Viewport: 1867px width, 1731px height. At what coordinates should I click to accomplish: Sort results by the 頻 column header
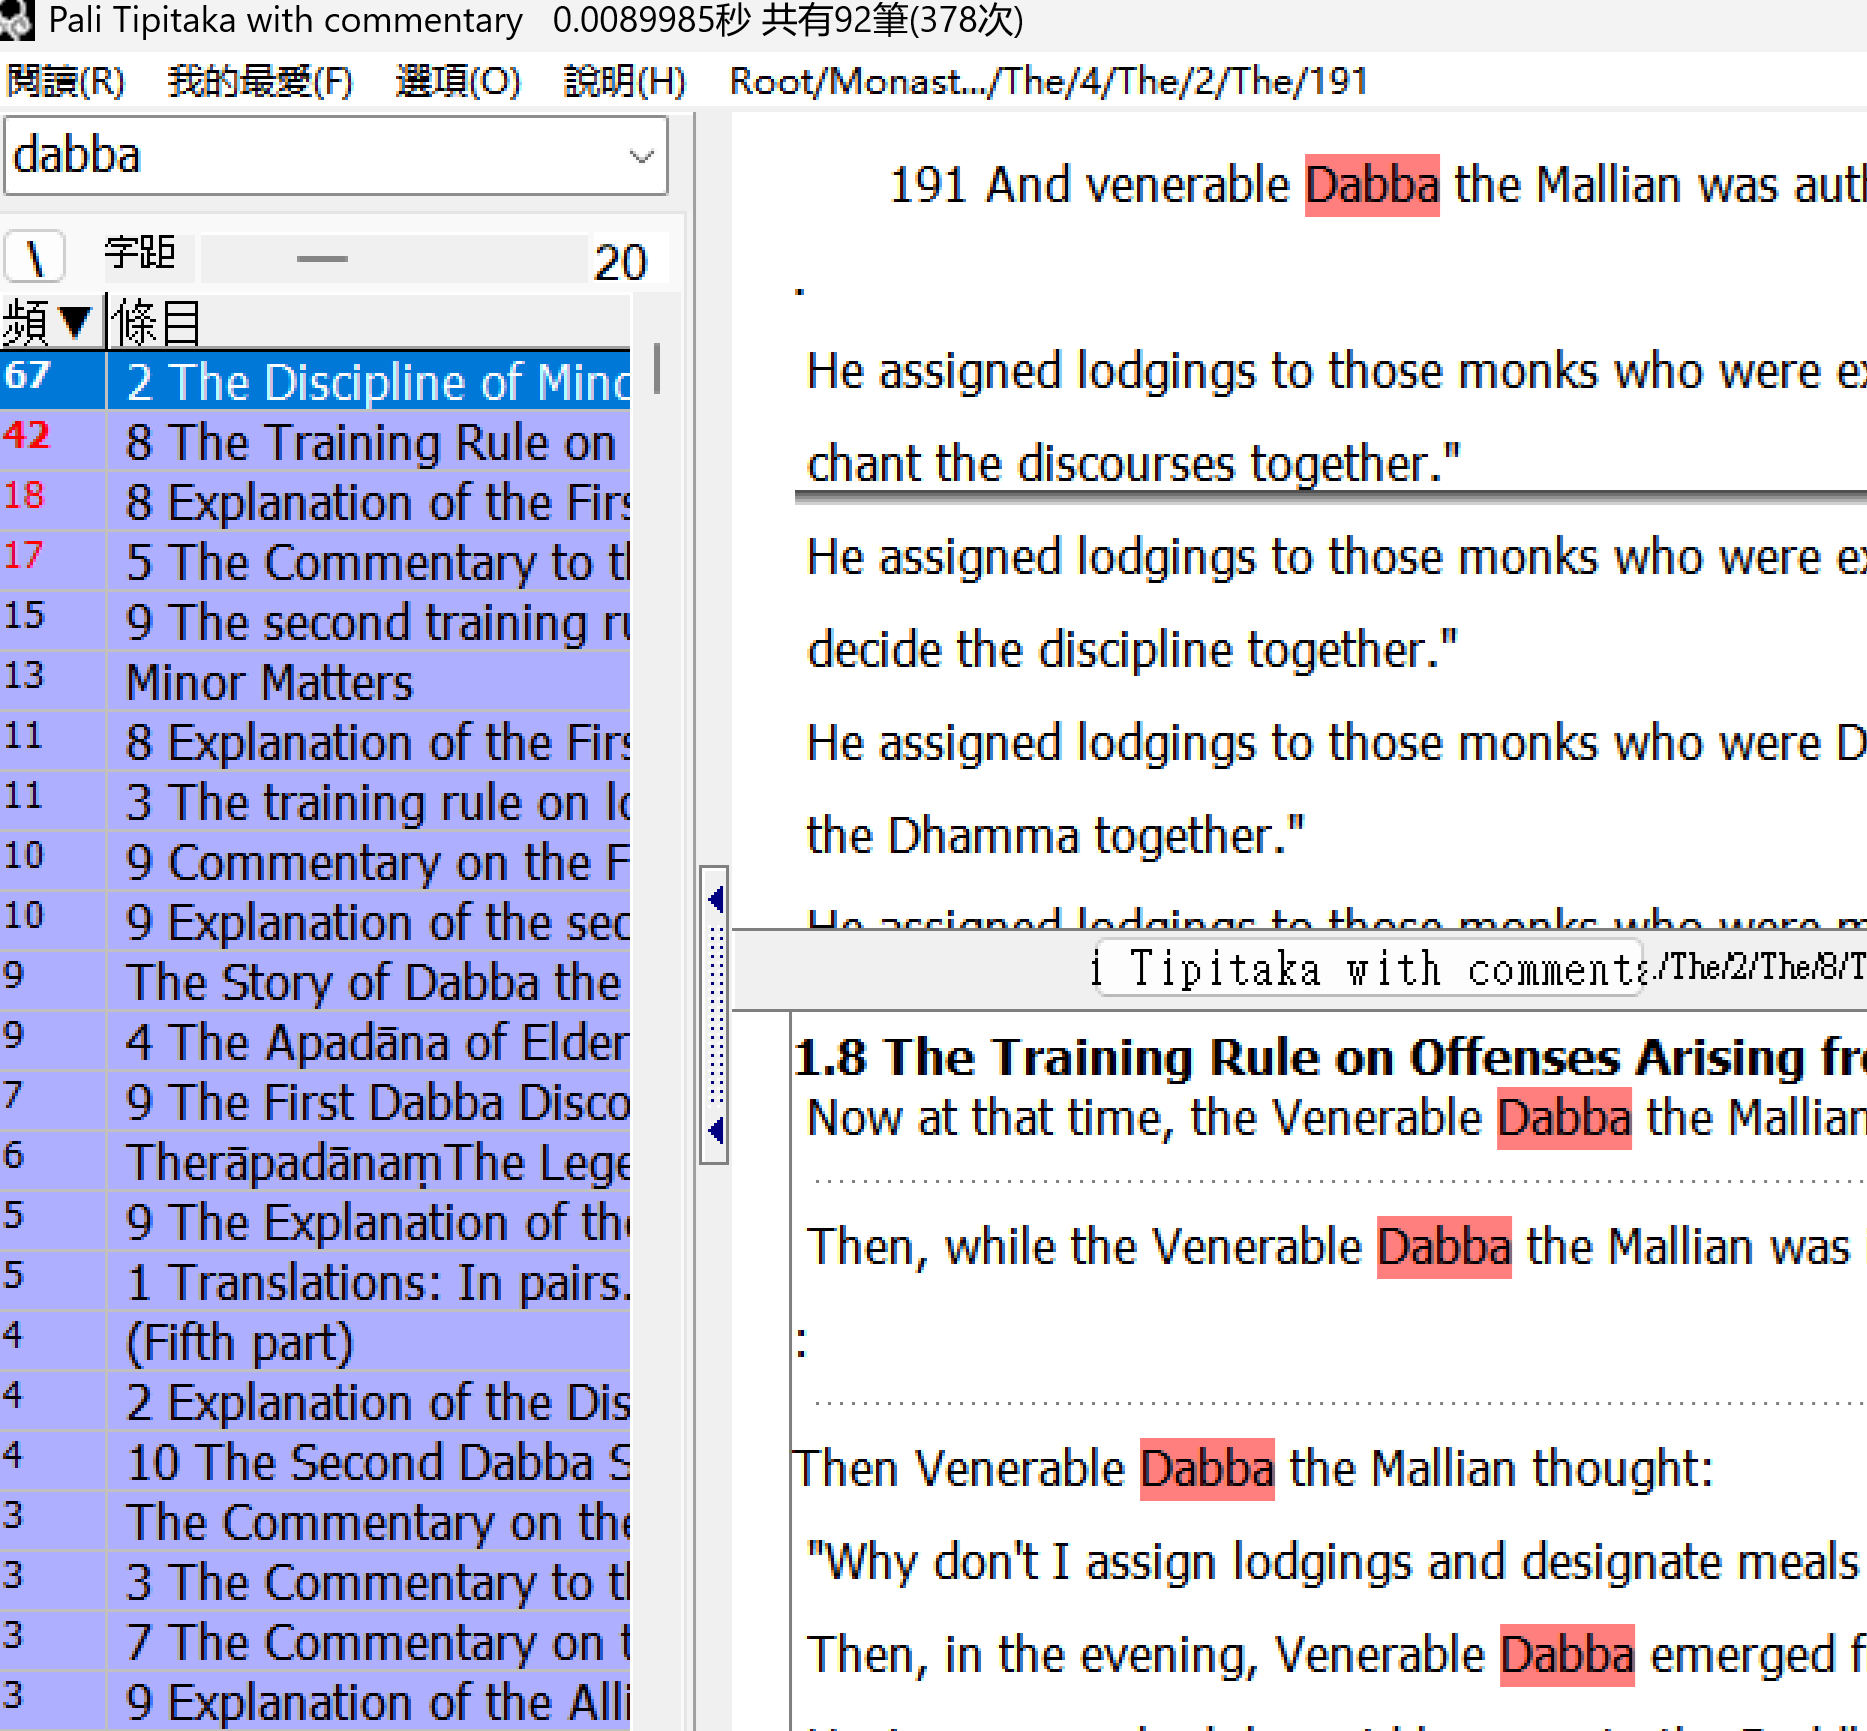click(47, 322)
